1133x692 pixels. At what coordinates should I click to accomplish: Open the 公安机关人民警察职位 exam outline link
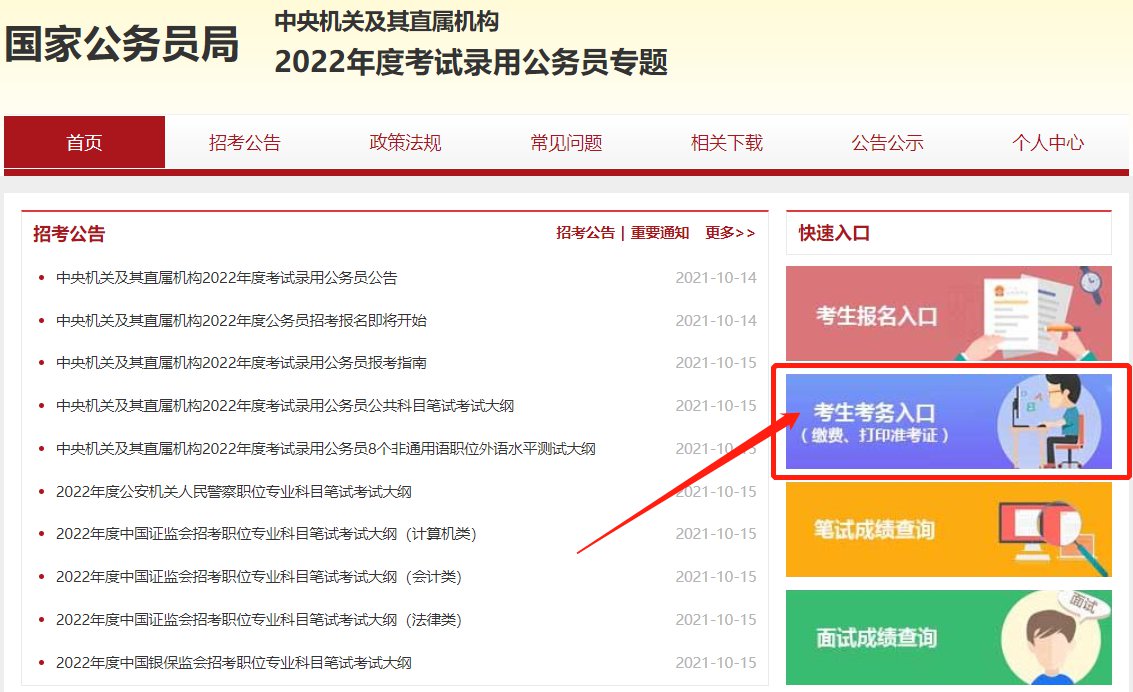[x=234, y=492]
